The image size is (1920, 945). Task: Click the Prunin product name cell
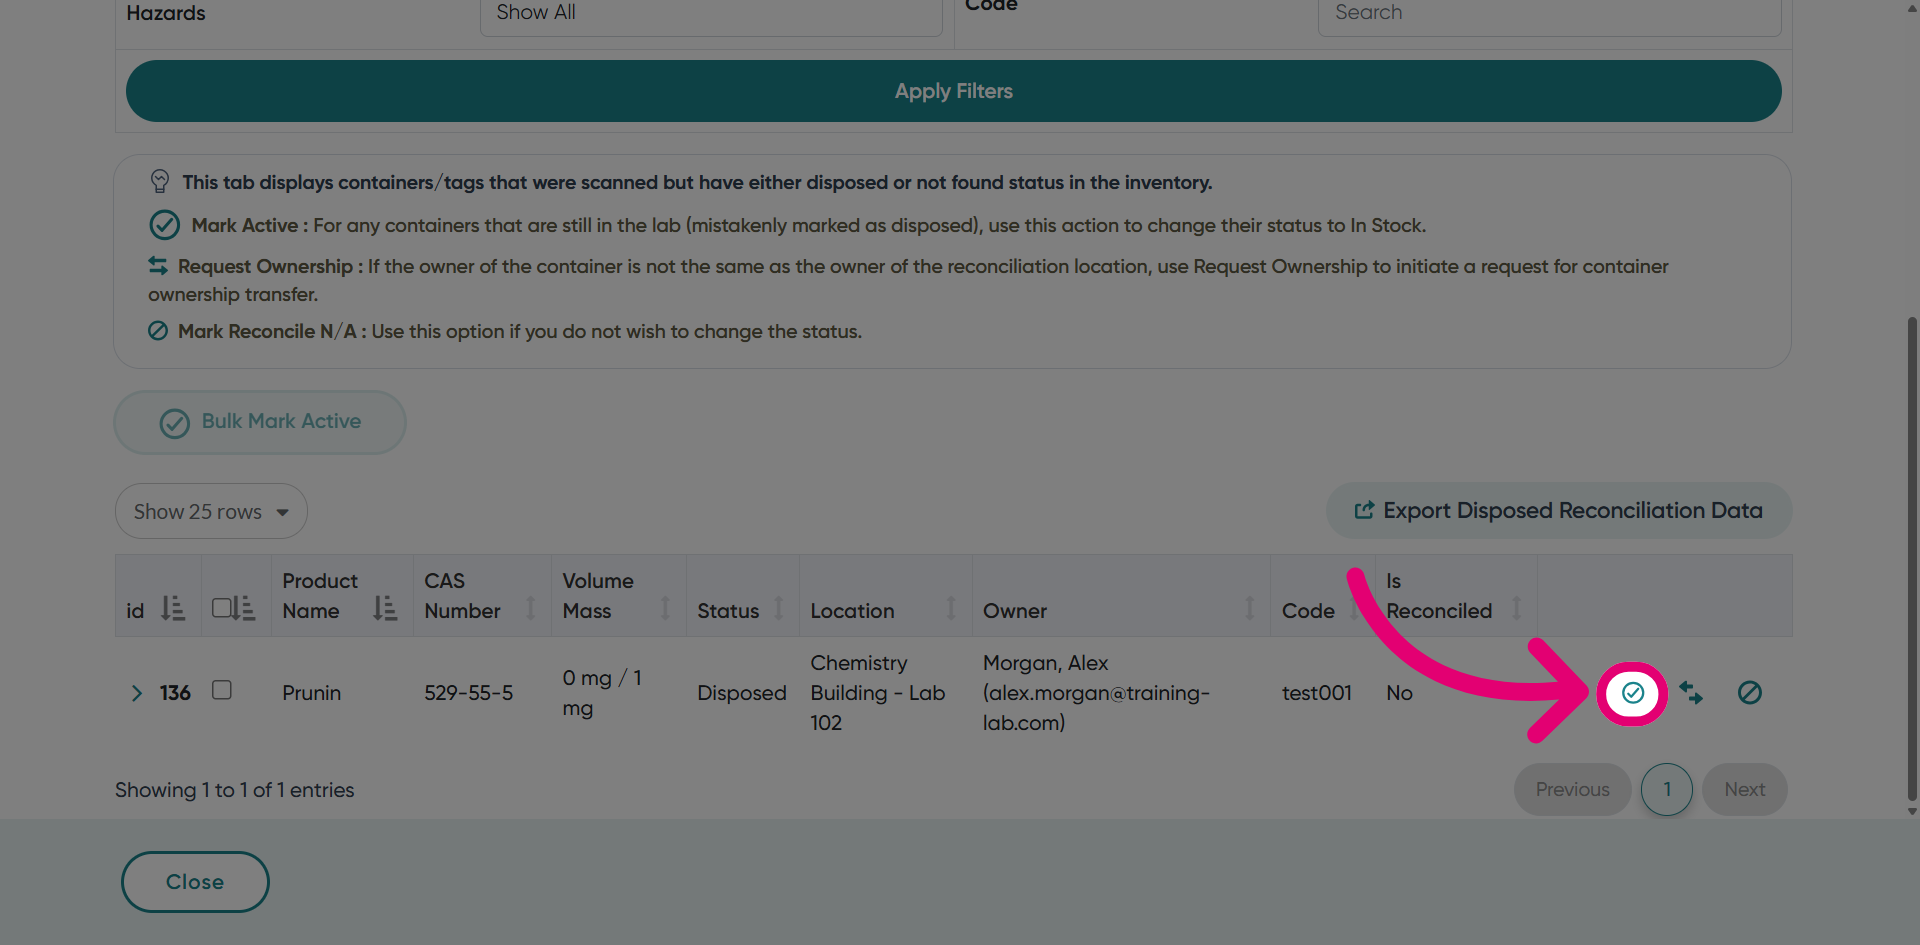(311, 693)
